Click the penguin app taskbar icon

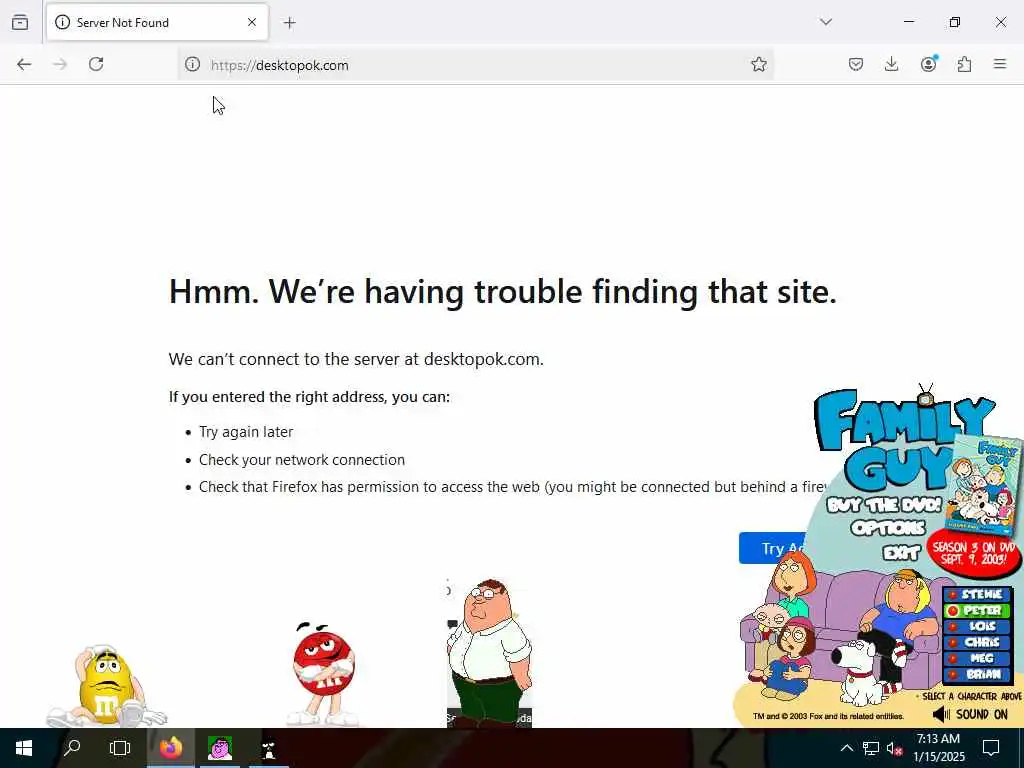coord(268,748)
